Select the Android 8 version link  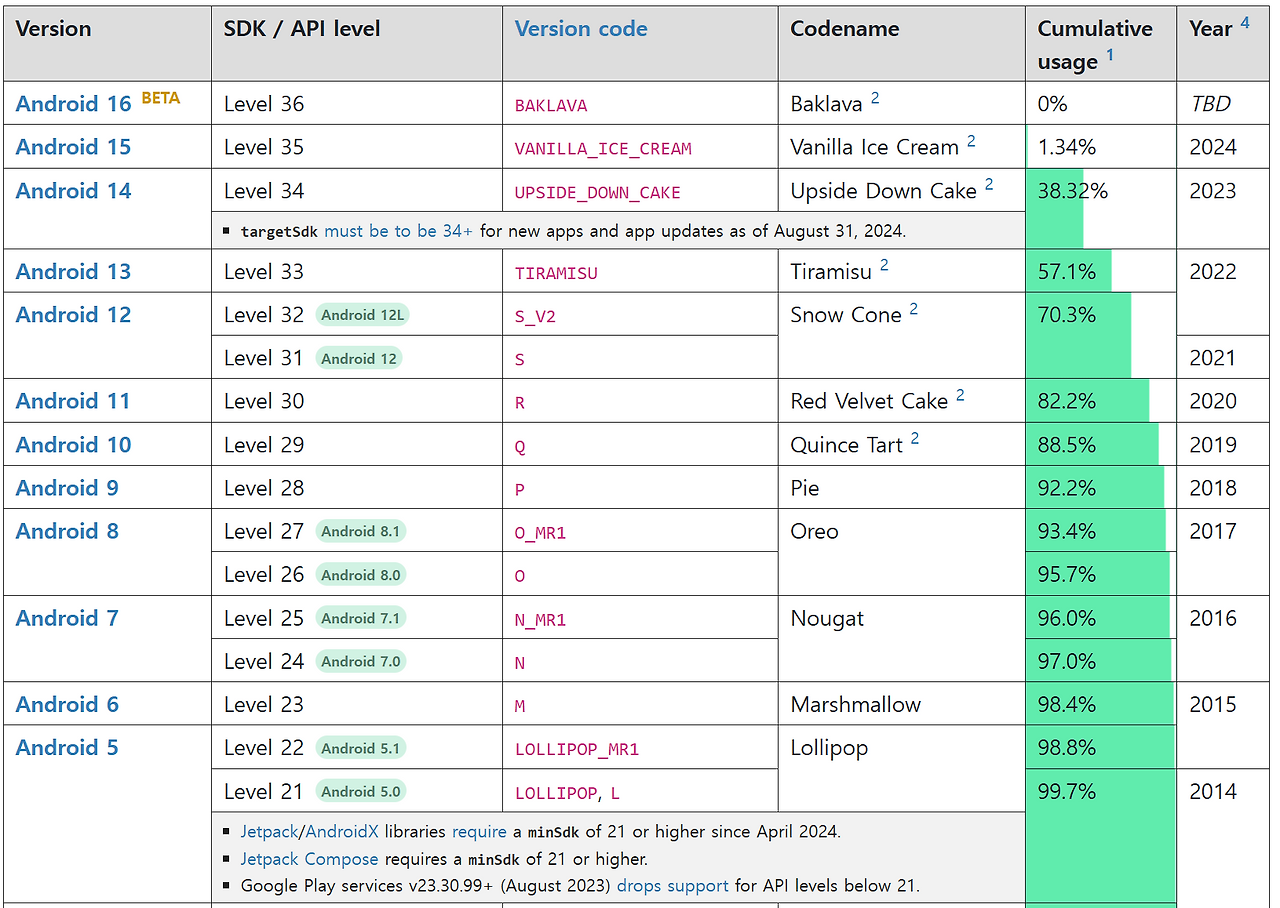pos(67,531)
